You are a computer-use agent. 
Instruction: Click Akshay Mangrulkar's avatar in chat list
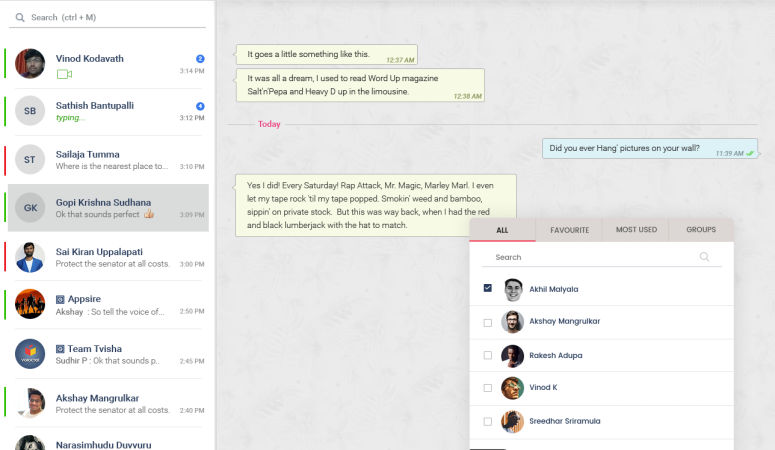point(30,403)
